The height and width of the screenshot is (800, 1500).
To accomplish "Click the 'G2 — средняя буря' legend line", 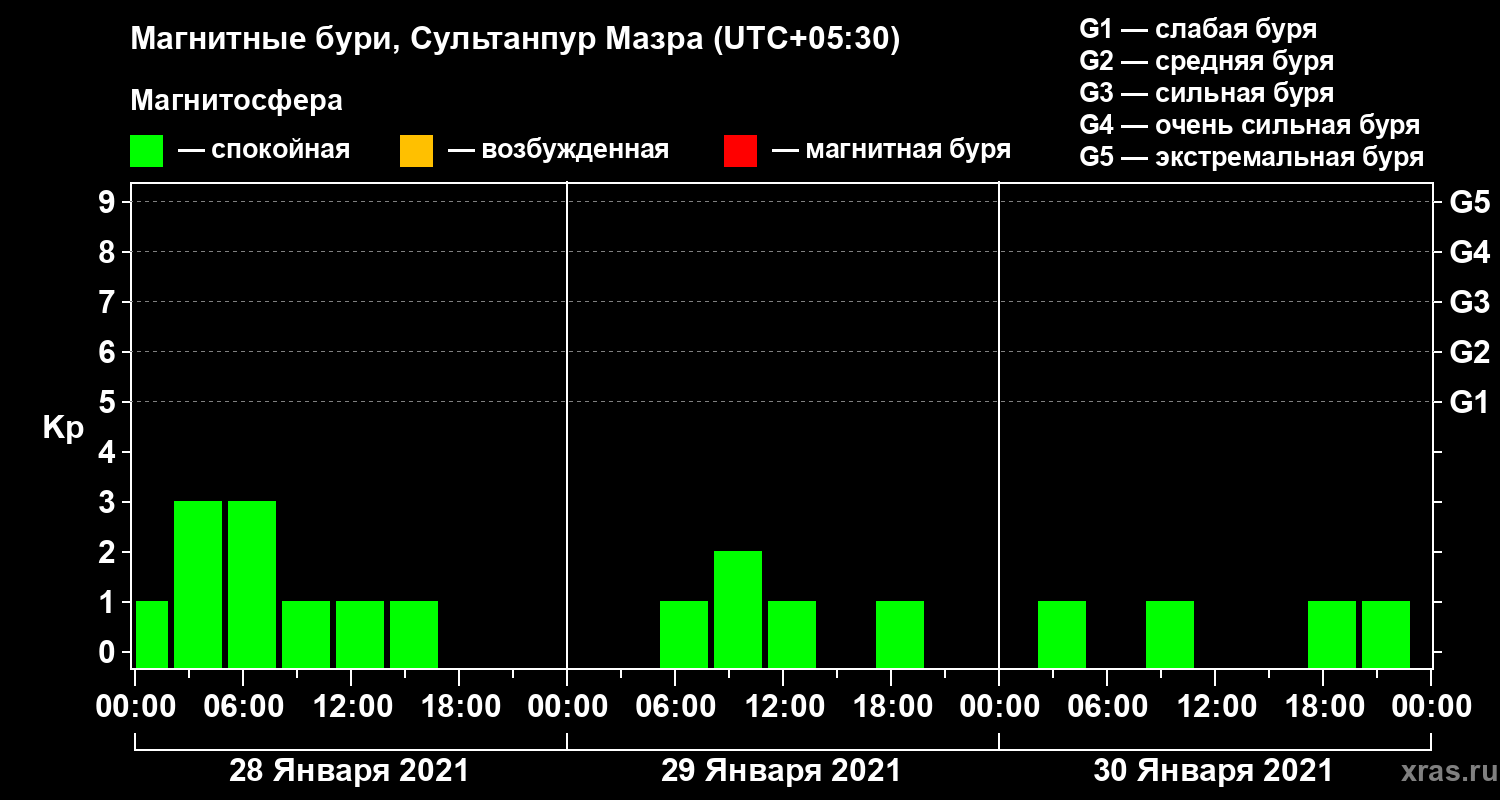I will pos(1207,61).
